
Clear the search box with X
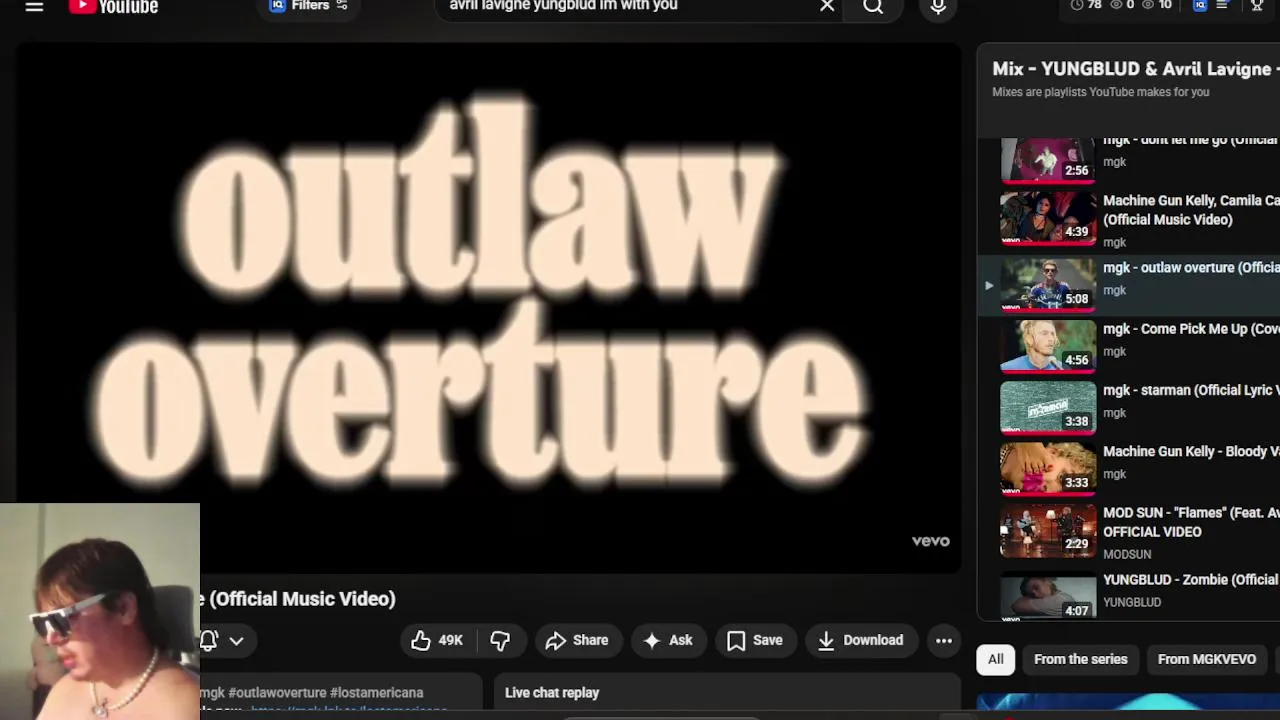tap(827, 6)
